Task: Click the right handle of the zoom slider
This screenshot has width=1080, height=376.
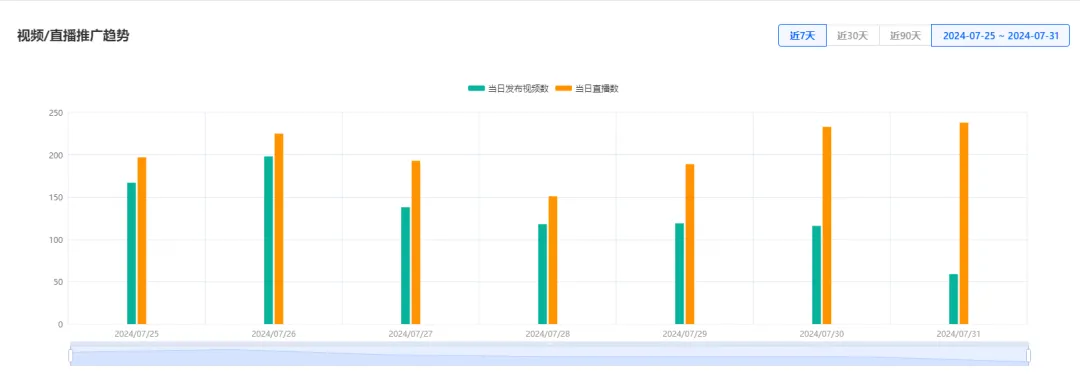Action: tap(1028, 355)
